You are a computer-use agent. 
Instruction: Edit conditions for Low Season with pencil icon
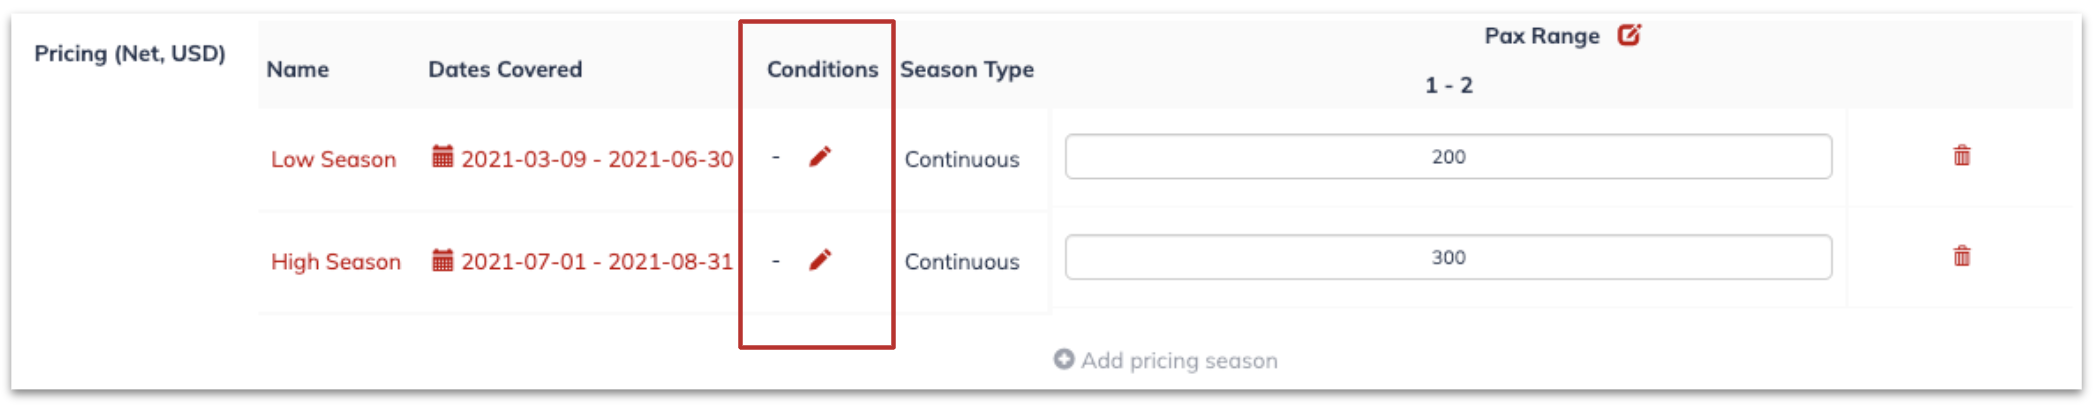pyautogui.click(x=820, y=157)
